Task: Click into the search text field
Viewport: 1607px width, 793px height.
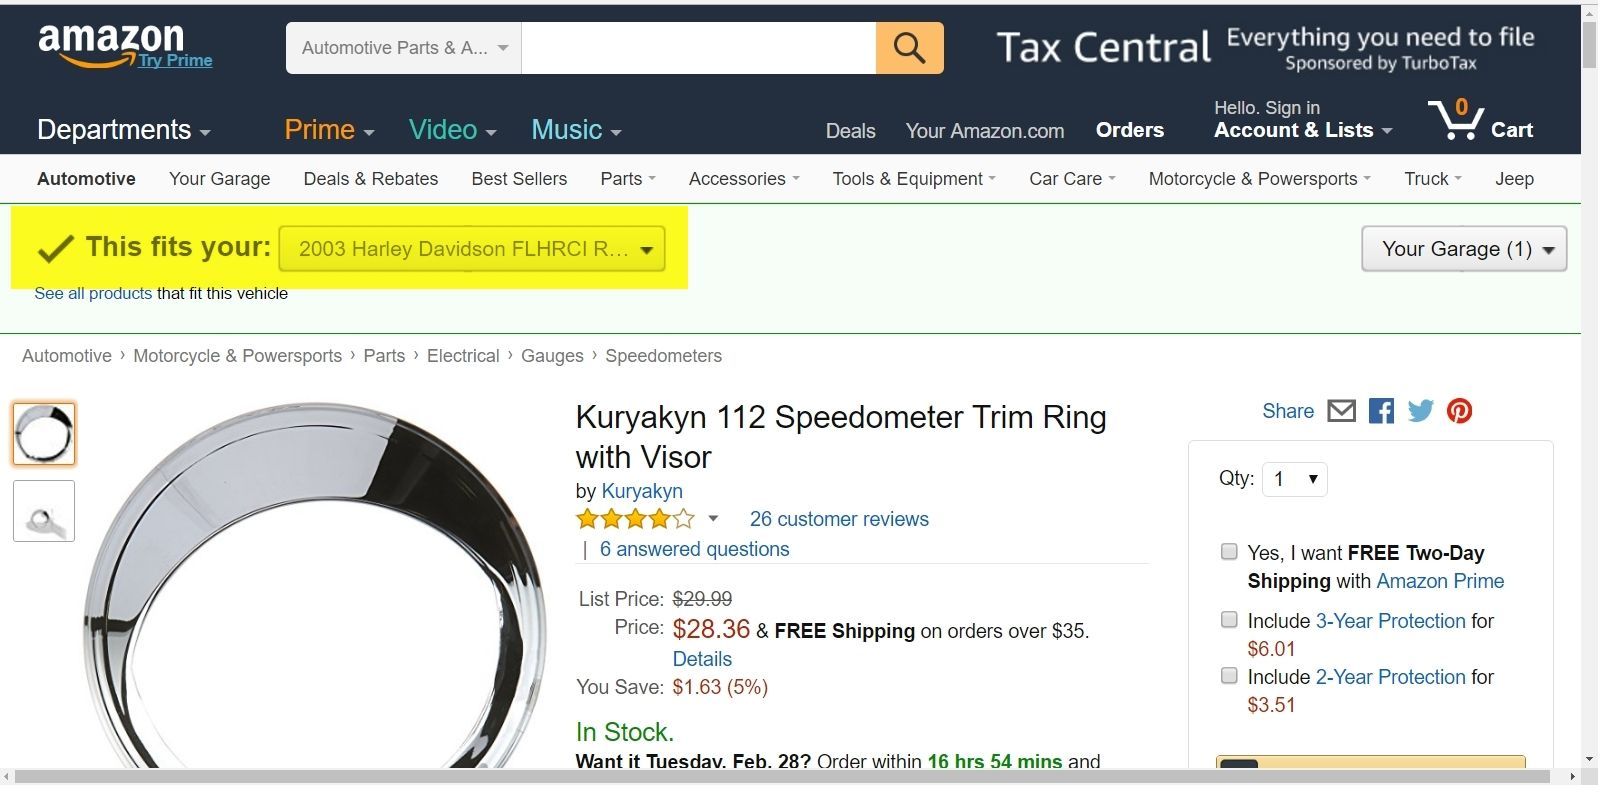Action: (698, 48)
